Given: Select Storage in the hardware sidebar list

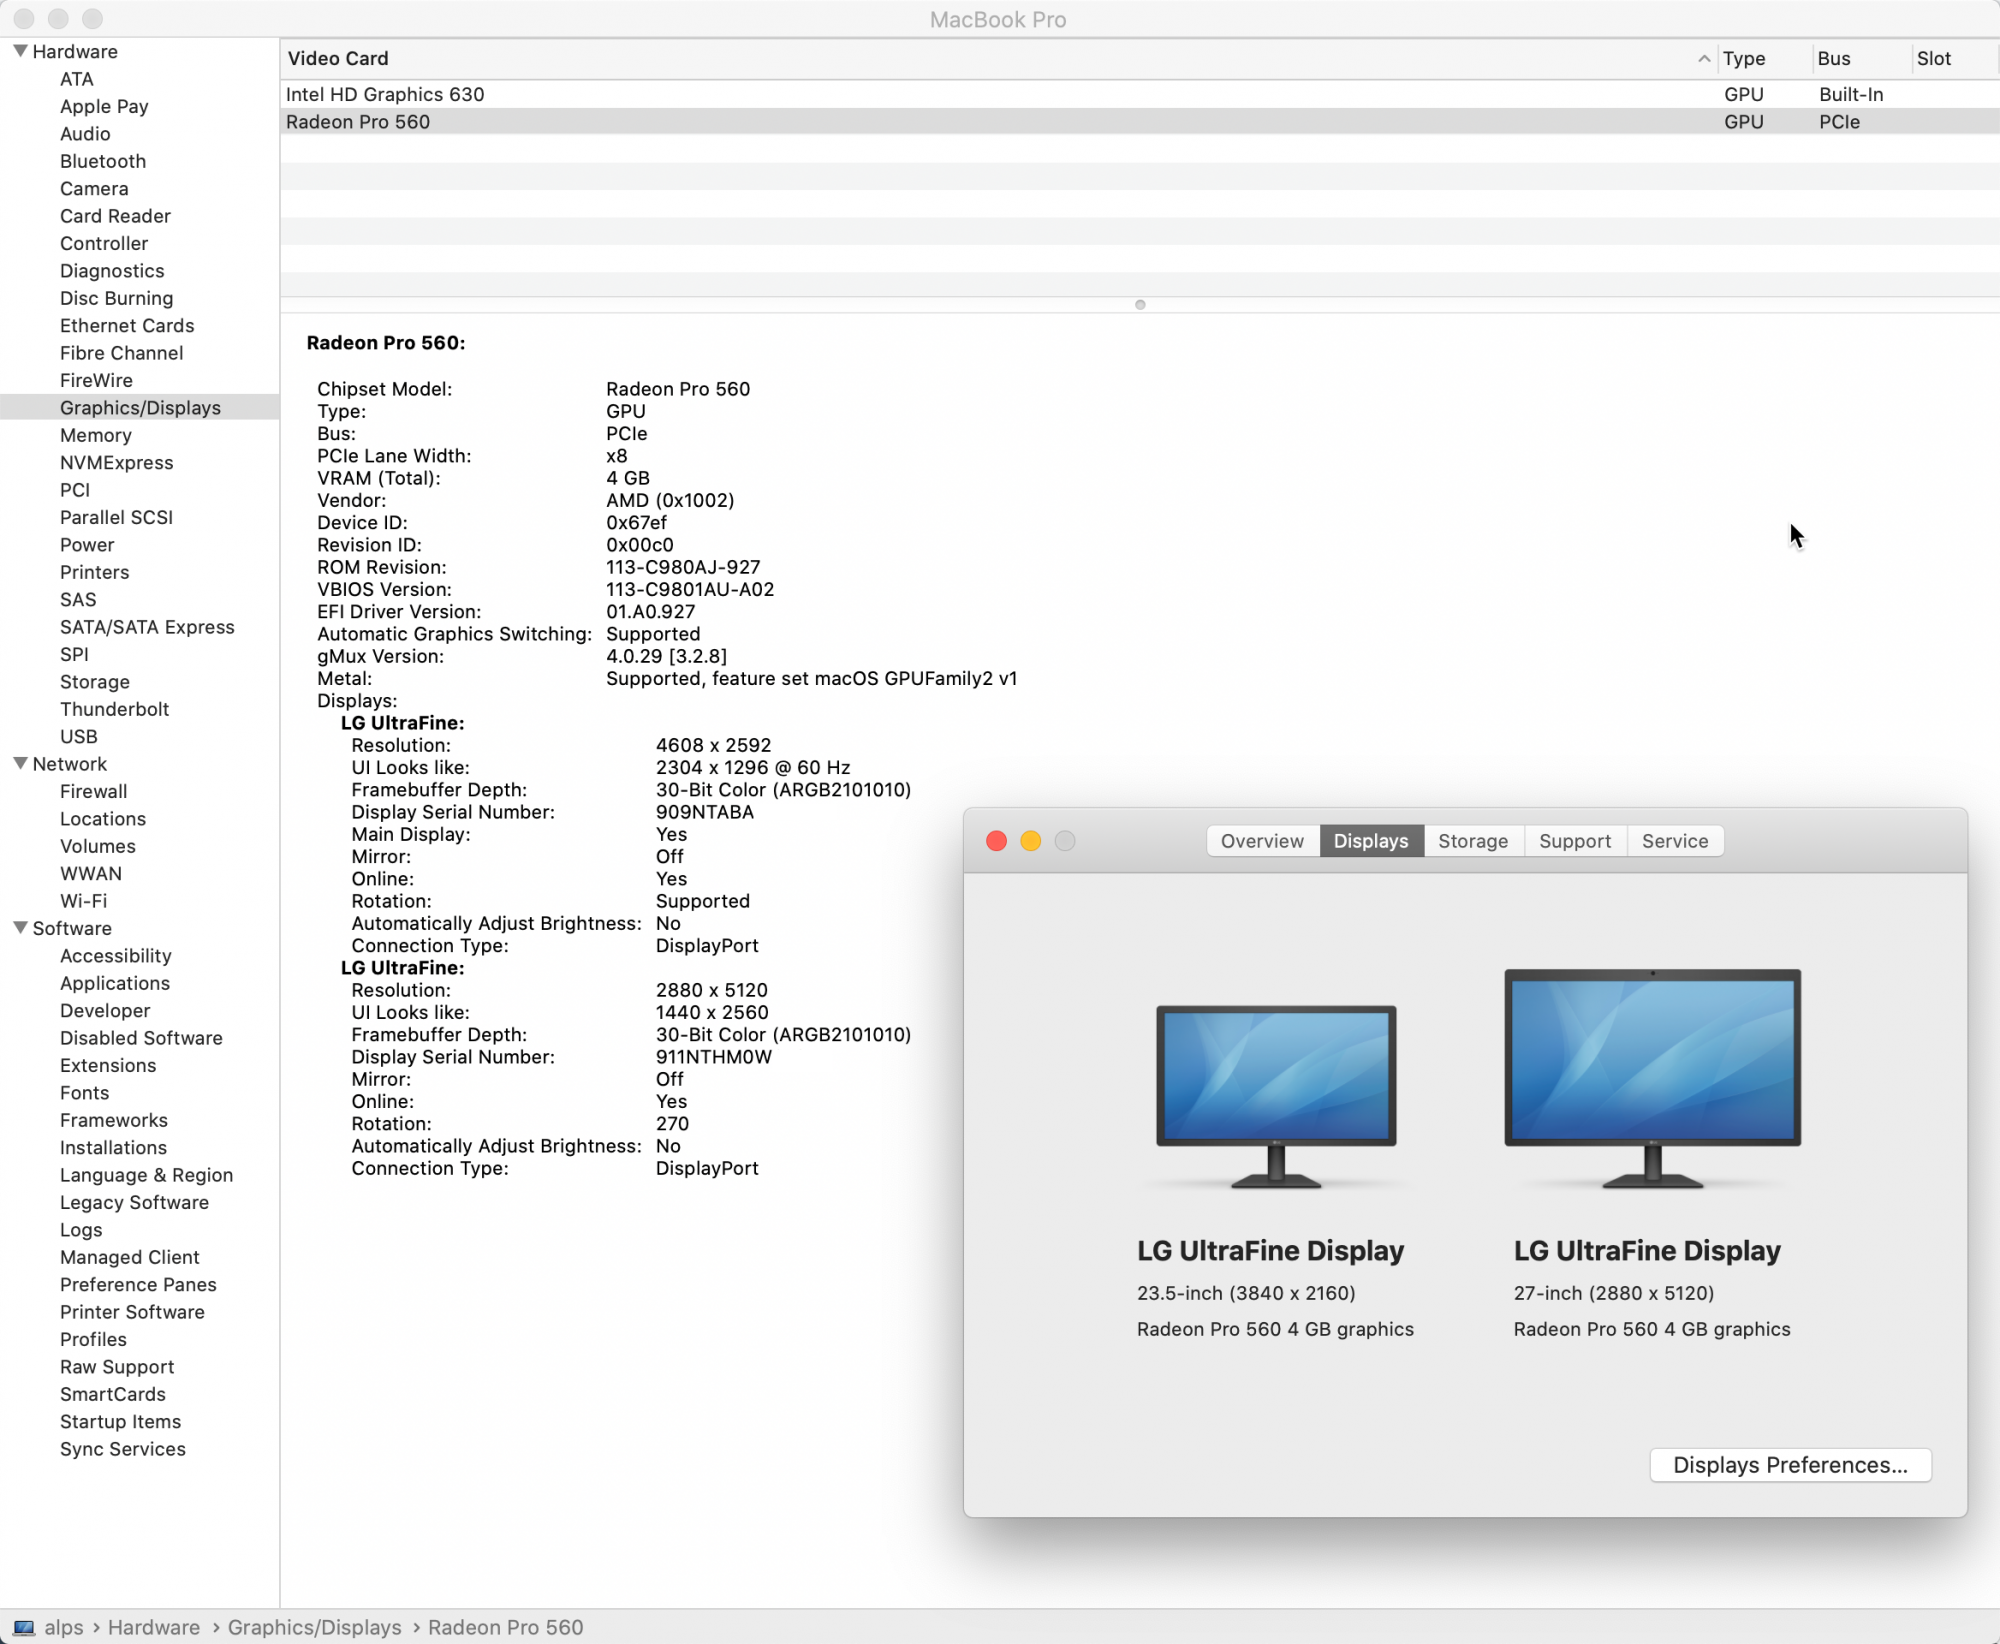Looking at the screenshot, I should (95, 682).
